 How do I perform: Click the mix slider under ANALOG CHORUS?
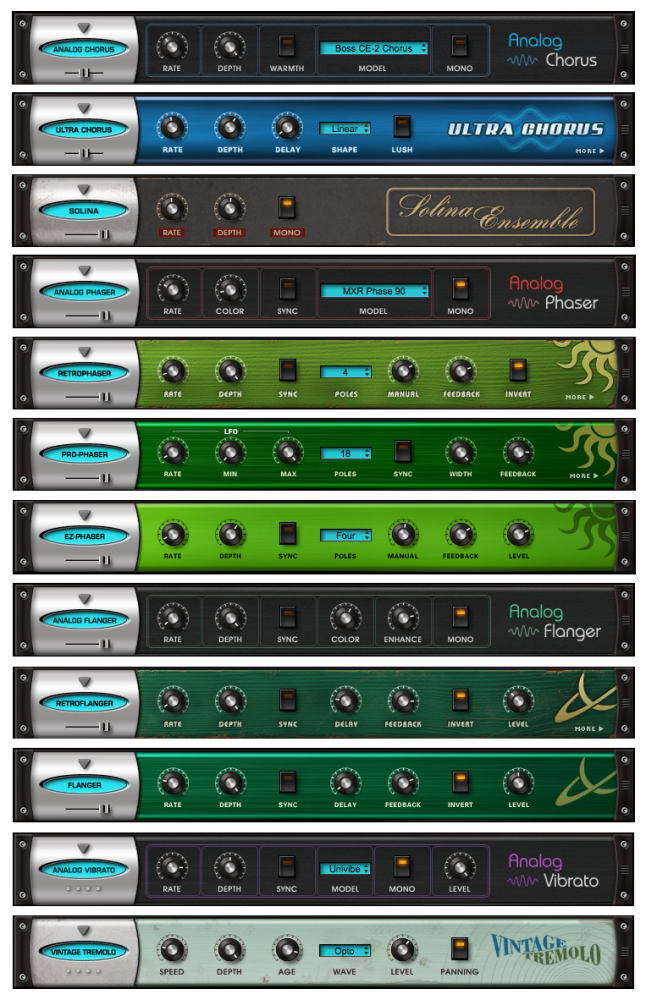click(84, 73)
